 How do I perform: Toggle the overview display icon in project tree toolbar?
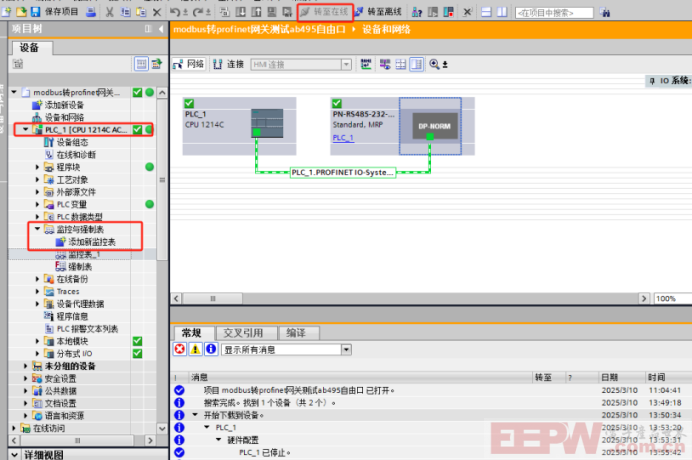[142, 64]
